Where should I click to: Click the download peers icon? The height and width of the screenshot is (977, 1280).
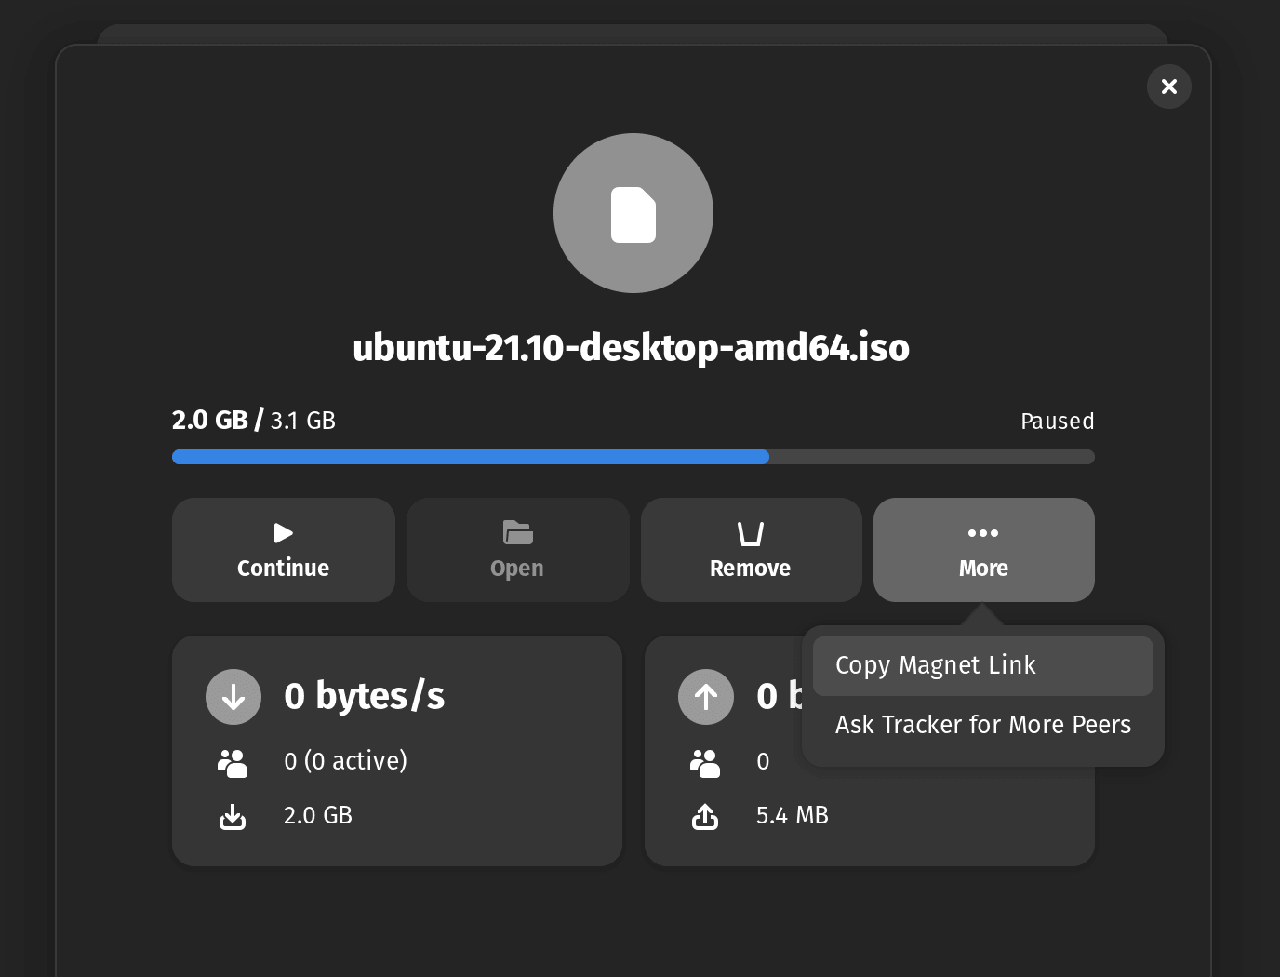[232, 763]
